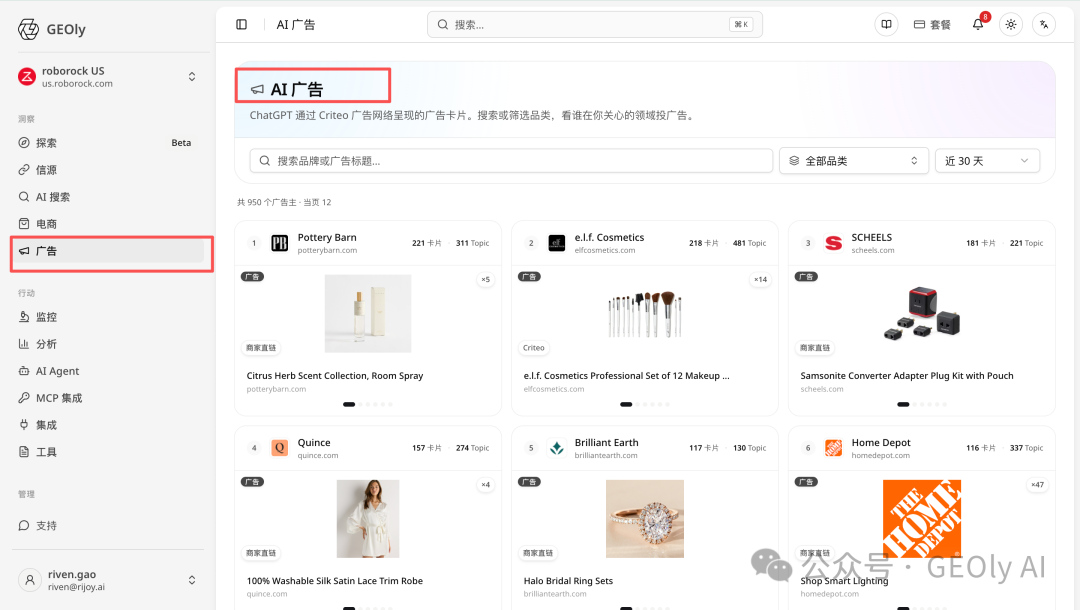Click '100% Washable Silk Satin Lace Trim Robe'
The width and height of the screenshot is (1080, 610).
point(335,581)
